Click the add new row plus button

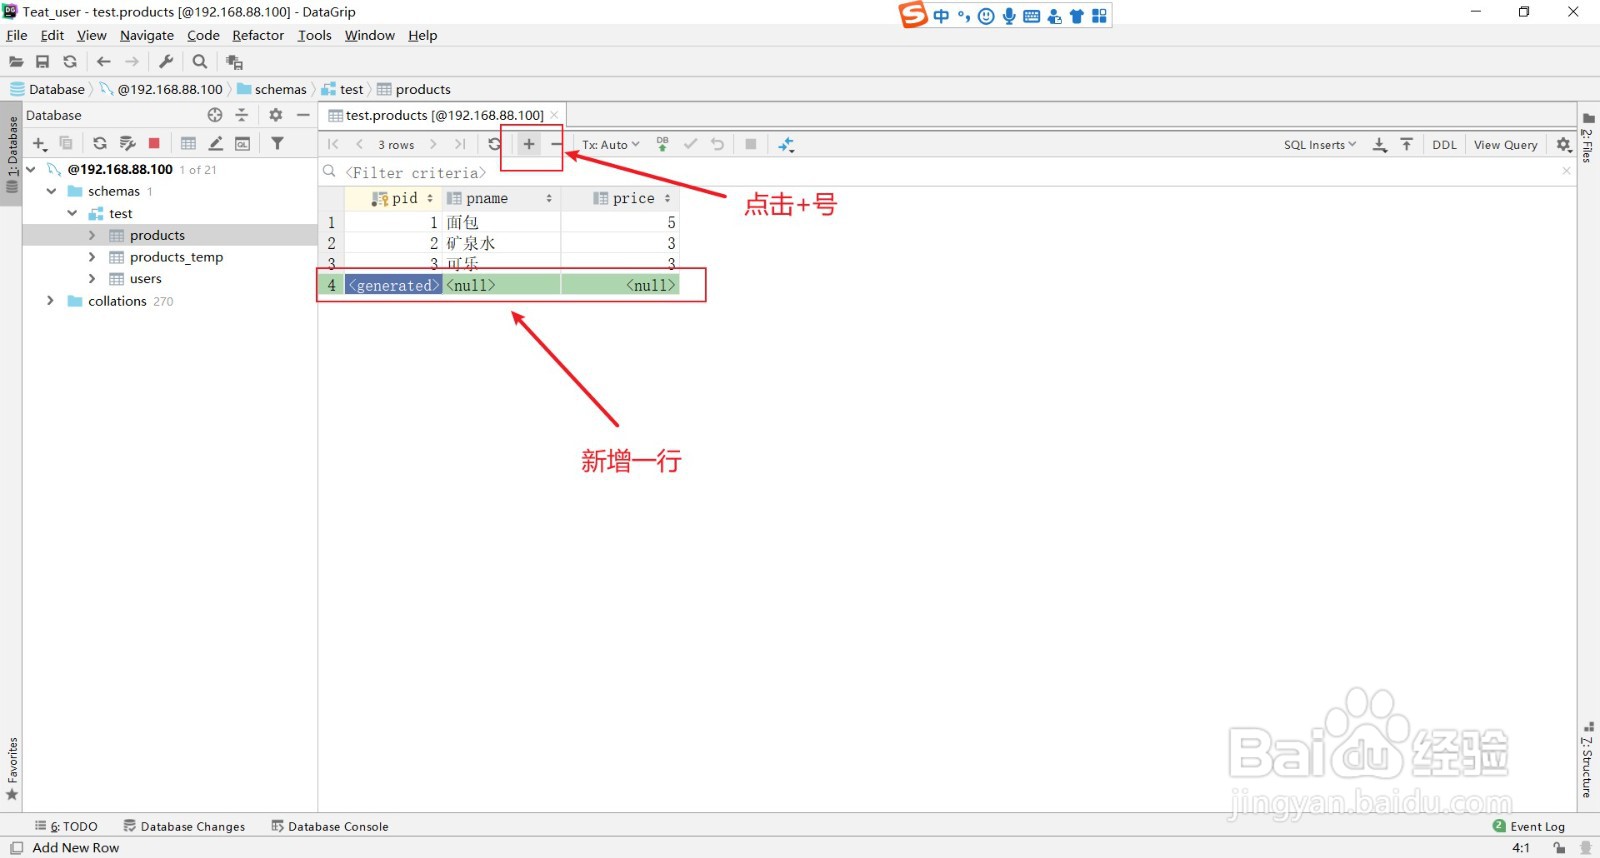[x=529, y=144]
